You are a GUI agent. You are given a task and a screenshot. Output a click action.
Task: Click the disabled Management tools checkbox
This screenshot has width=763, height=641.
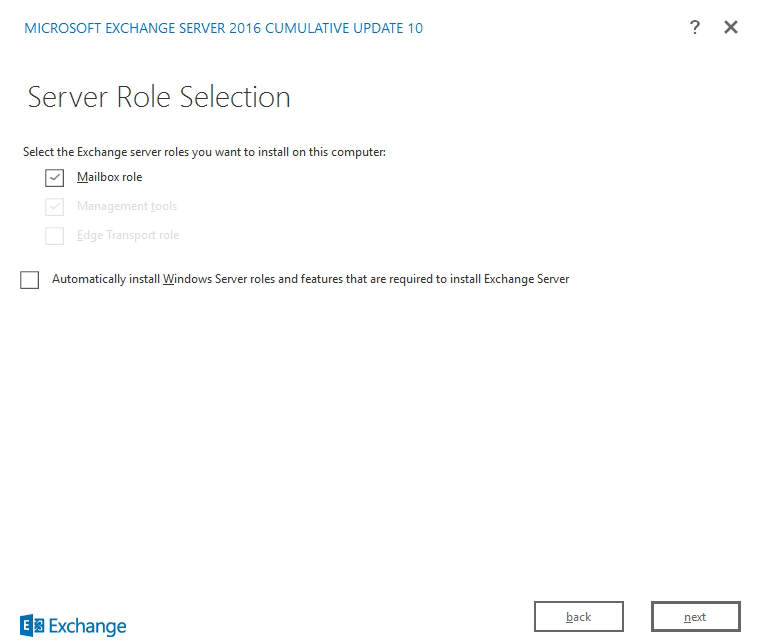(54, 207)
